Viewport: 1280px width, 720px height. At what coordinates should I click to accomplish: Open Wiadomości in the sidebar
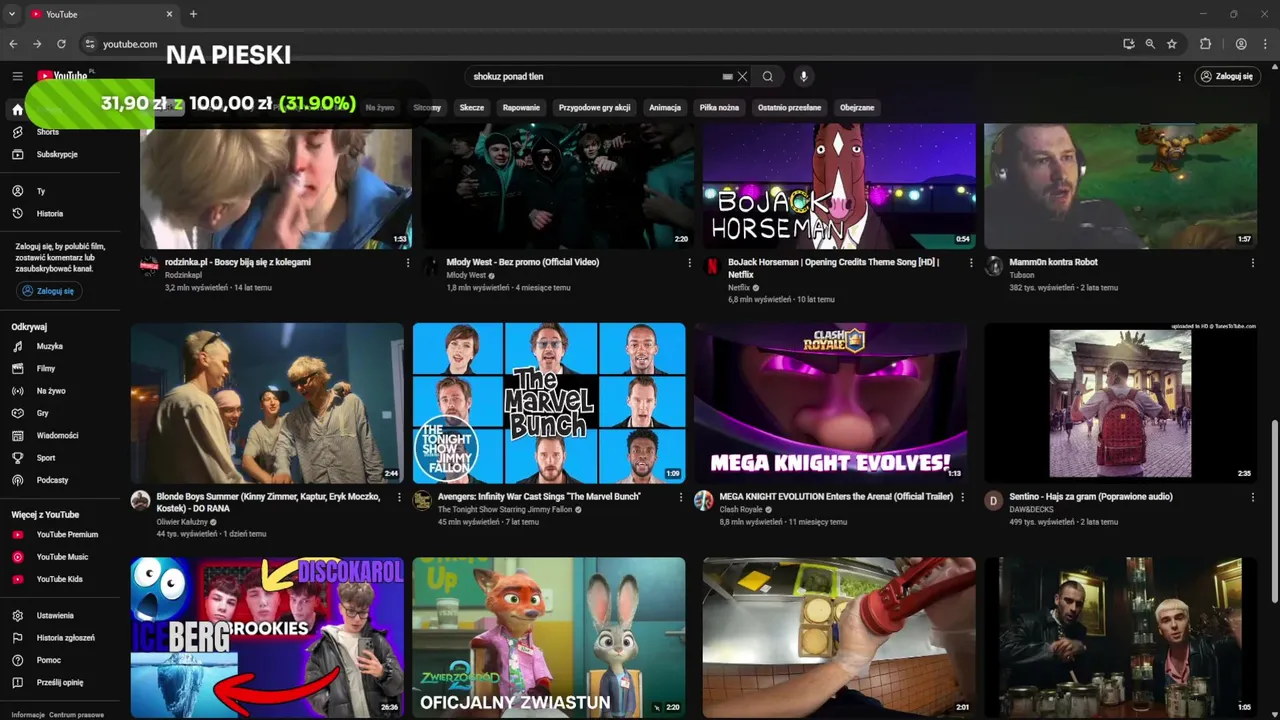[x=57, y=435]
